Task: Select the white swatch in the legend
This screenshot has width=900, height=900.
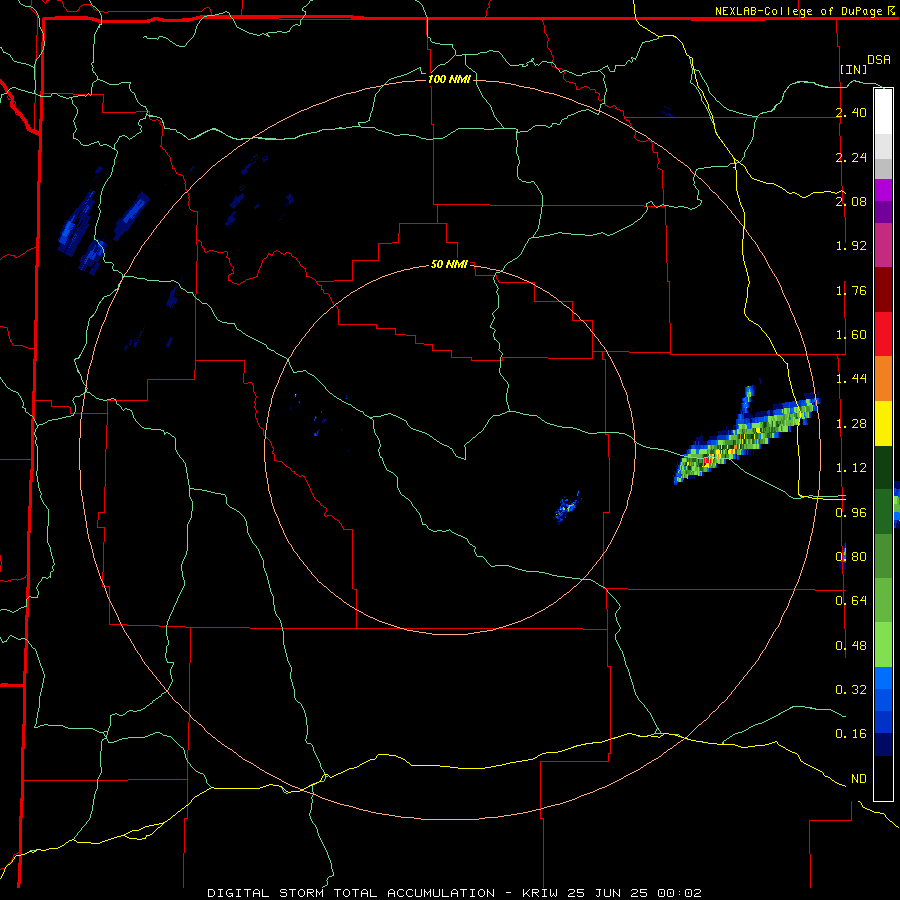Action: point(883,111)
